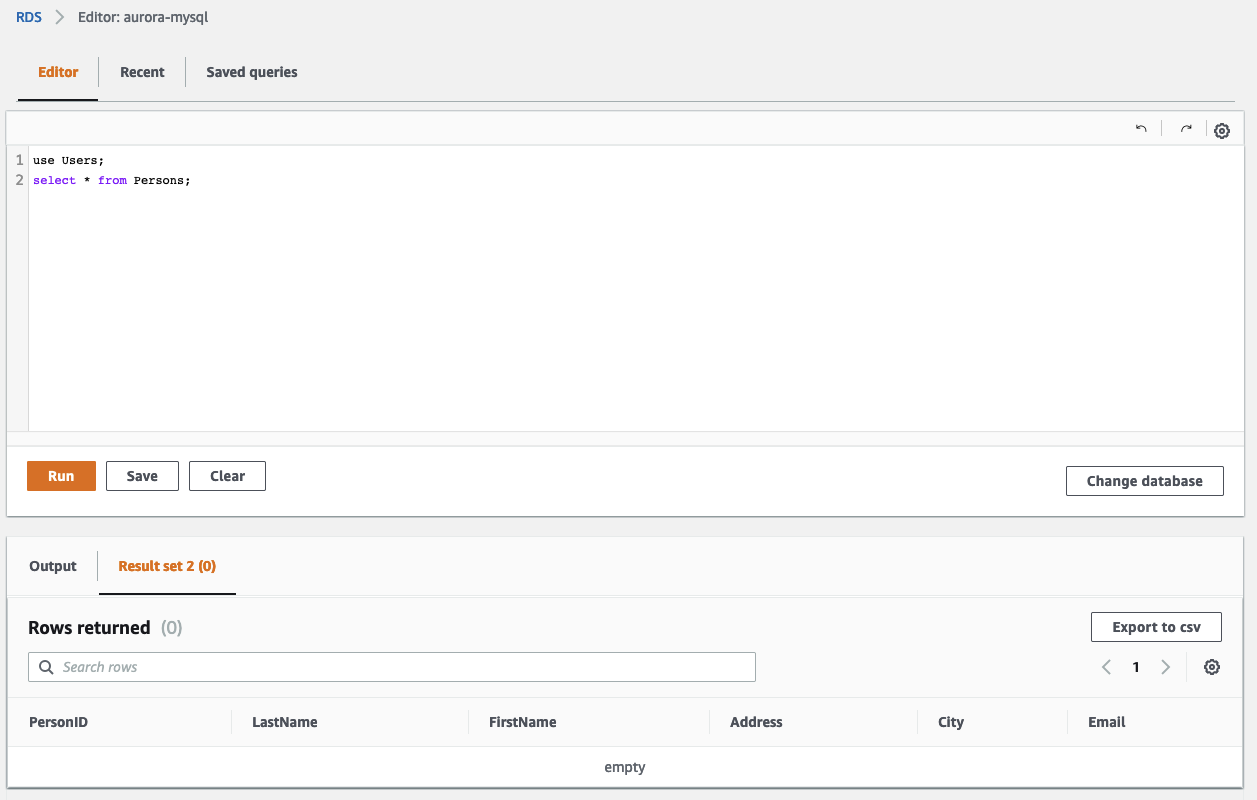The image size is (1257, 800).
Task: Run the SQL query
Action: click(x=61, y=476)
